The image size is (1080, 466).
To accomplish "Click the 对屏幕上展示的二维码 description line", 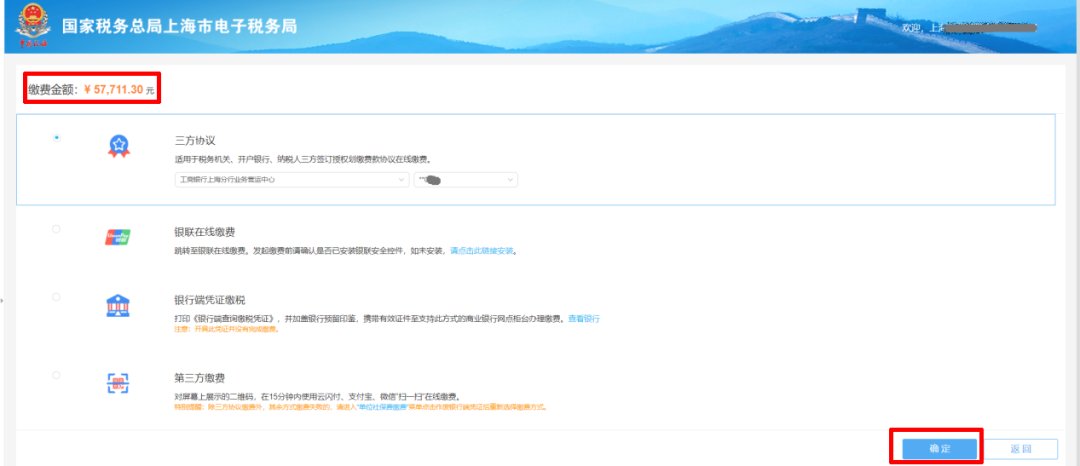I will click(318, 396).
